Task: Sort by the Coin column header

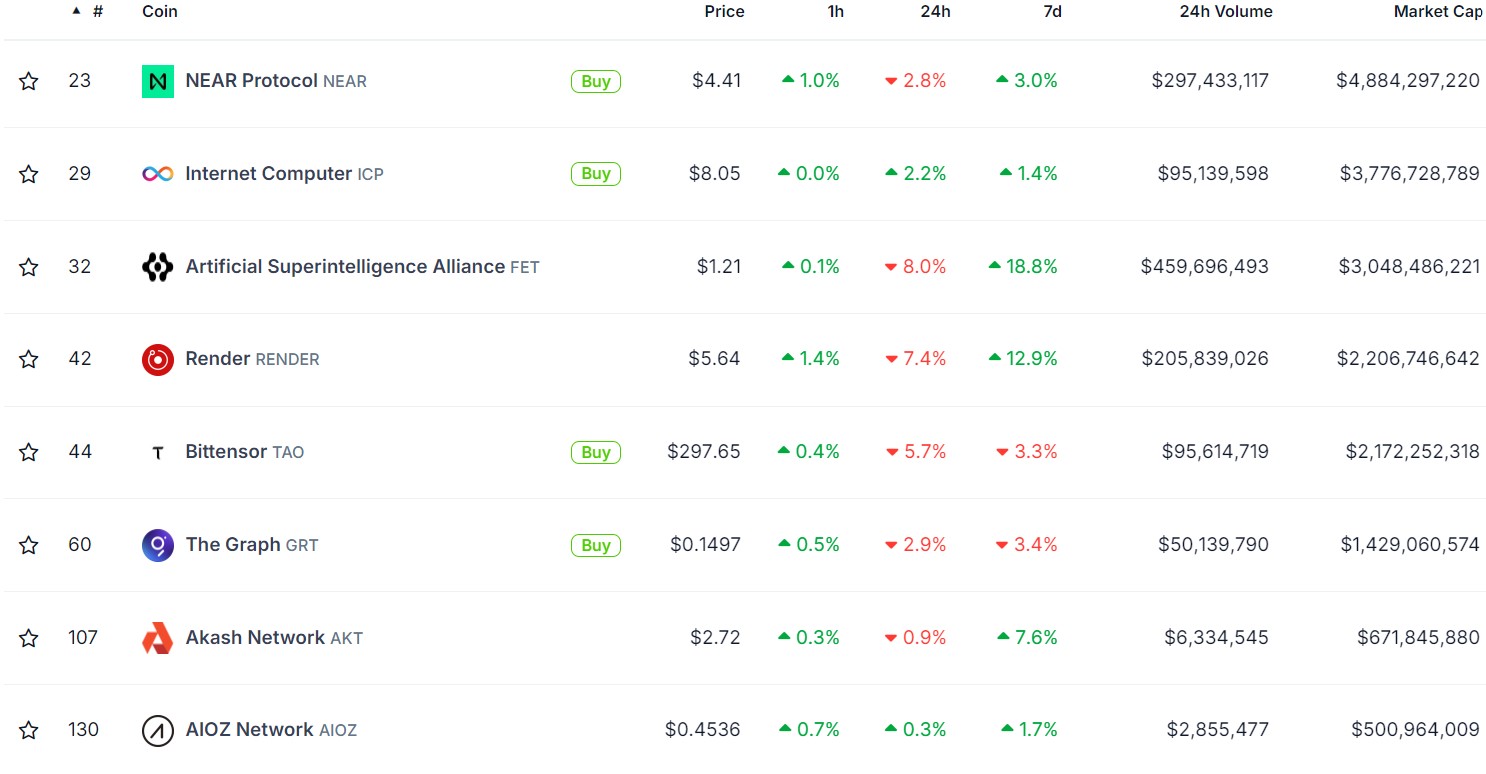Action: coord(160,12)
